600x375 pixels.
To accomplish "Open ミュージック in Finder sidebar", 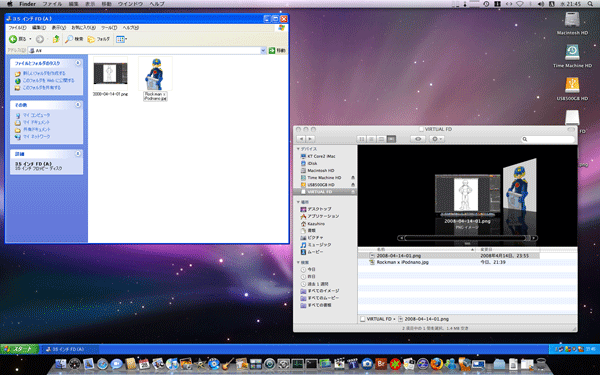I will 320,245.
